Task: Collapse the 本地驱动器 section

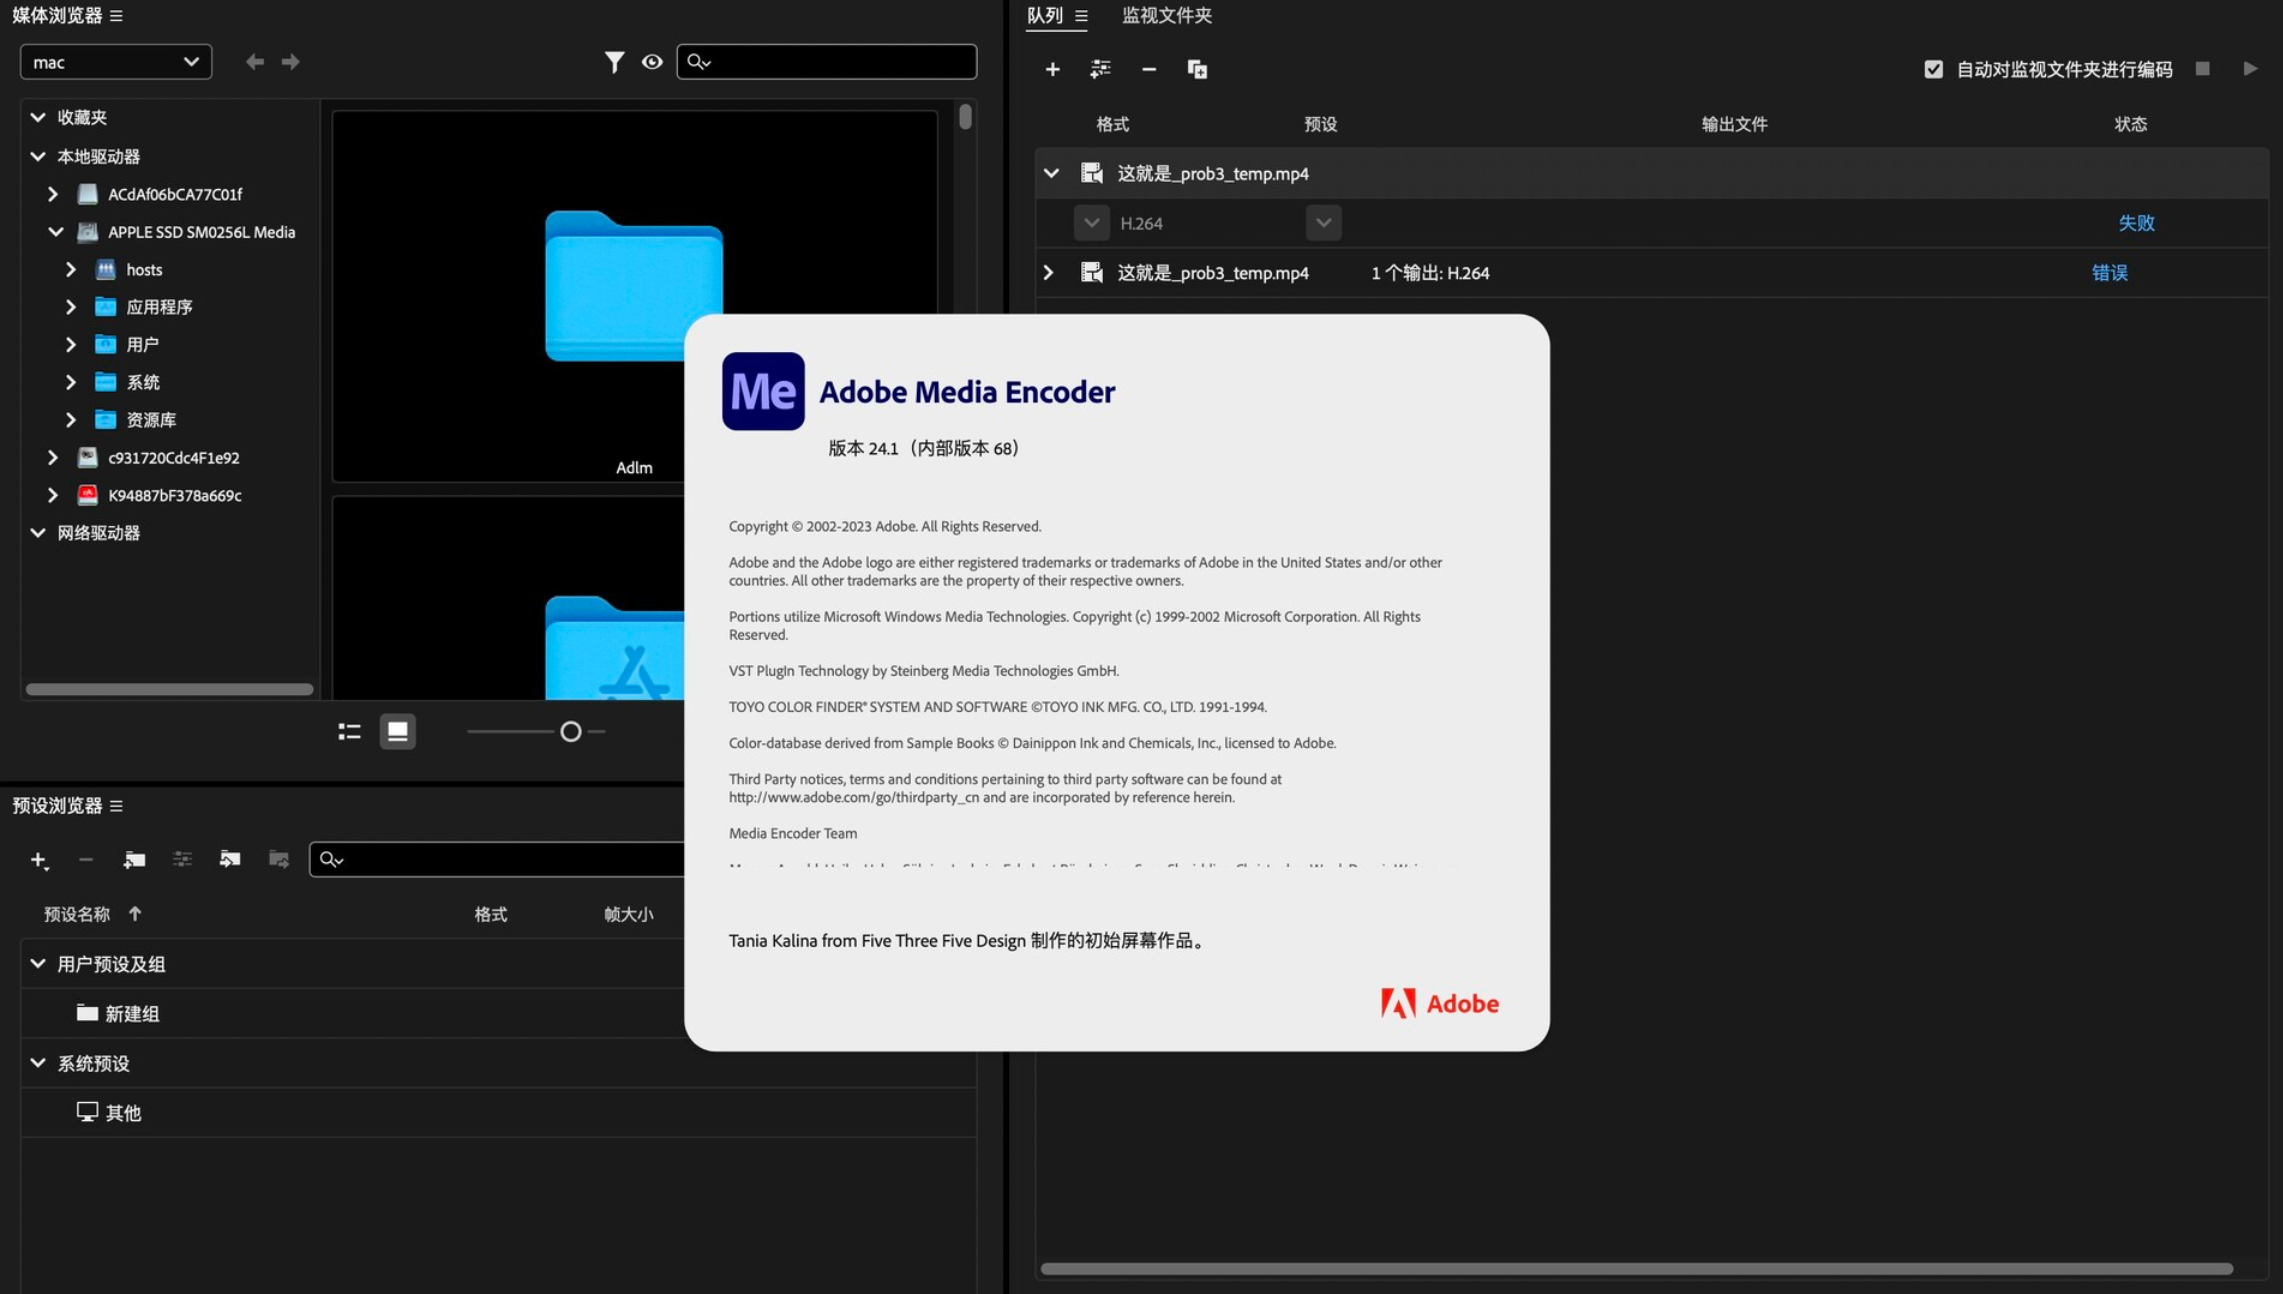Action: click(38, 156)
